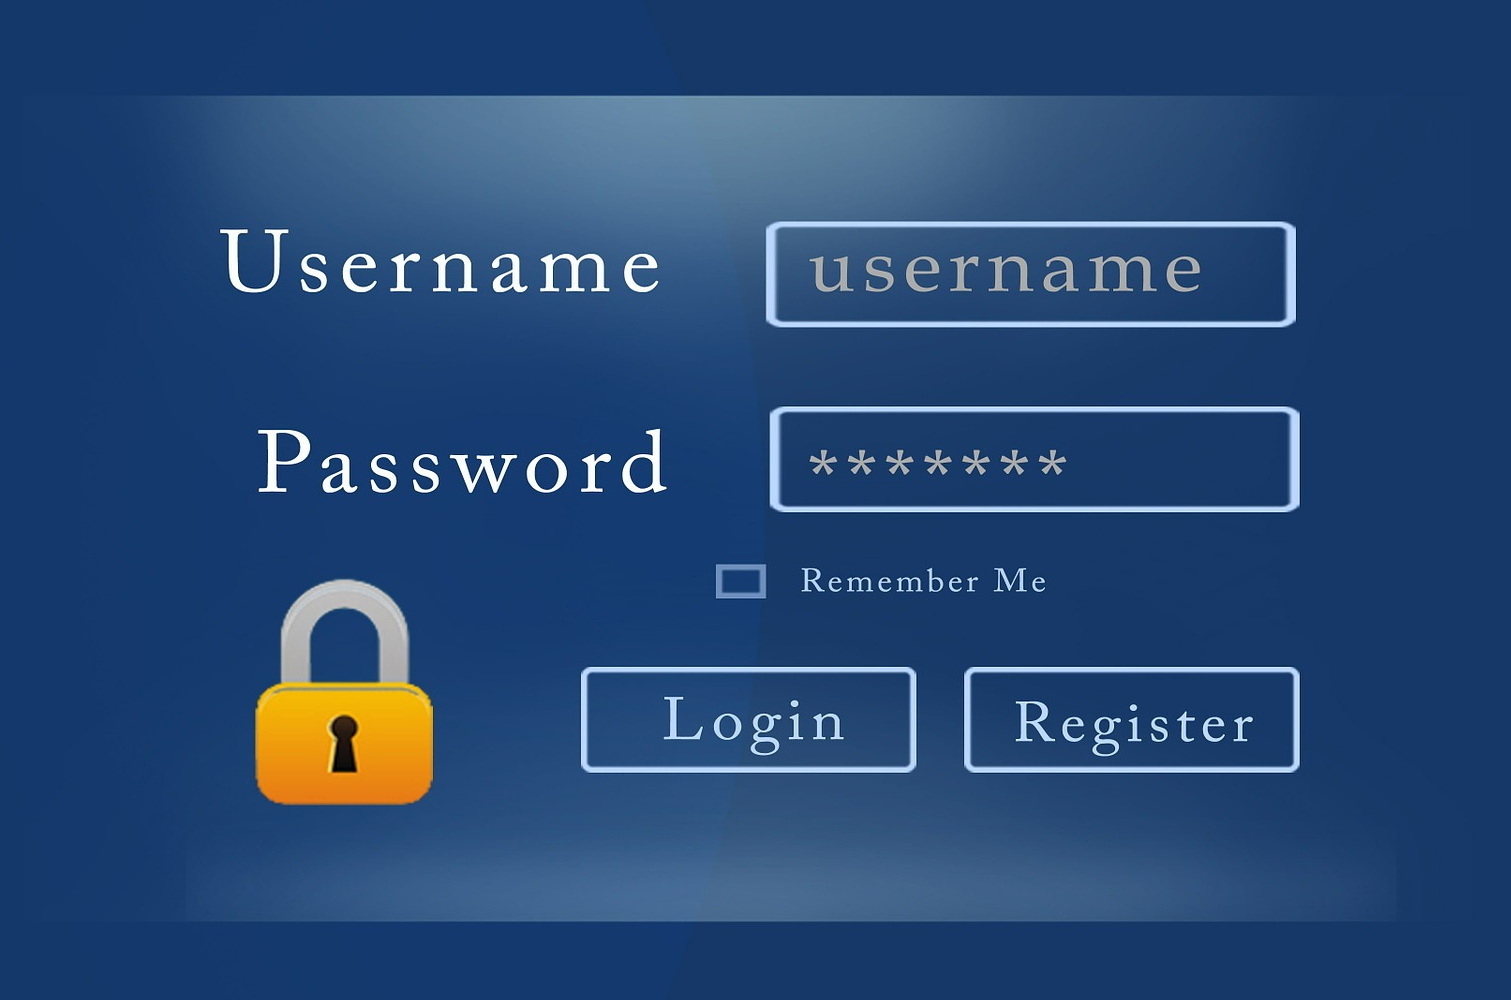Click empty space right of the password asterisks
Viewport: 1511px width, 1000px height.
(x=1180, y=461)
